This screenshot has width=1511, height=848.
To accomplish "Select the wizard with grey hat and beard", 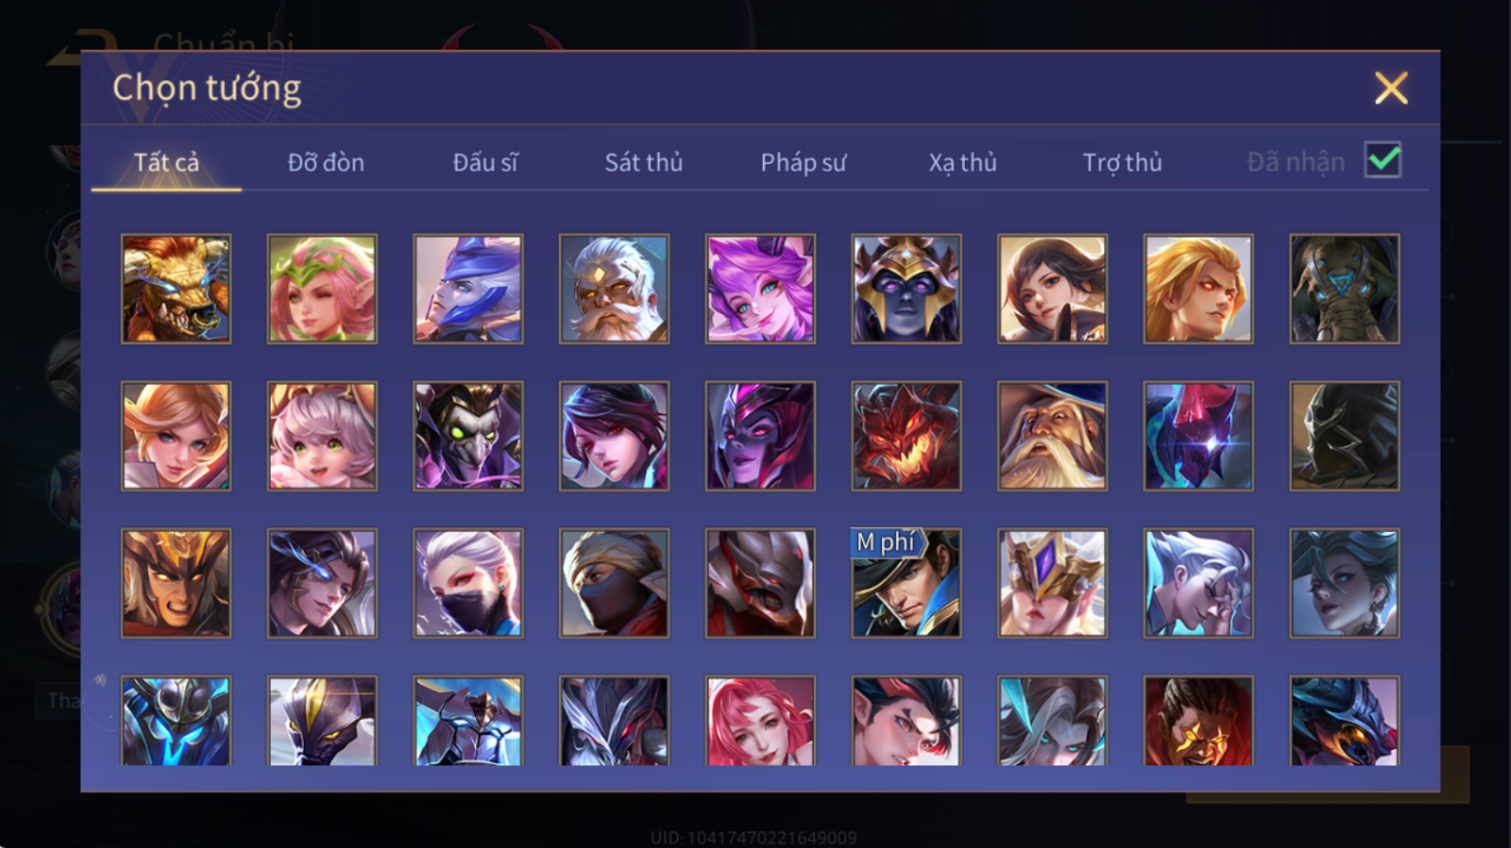I will (1052, 436).
